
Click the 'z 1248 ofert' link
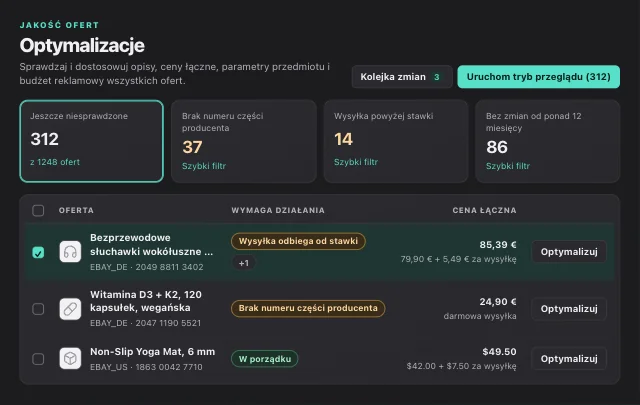[55, 162]
